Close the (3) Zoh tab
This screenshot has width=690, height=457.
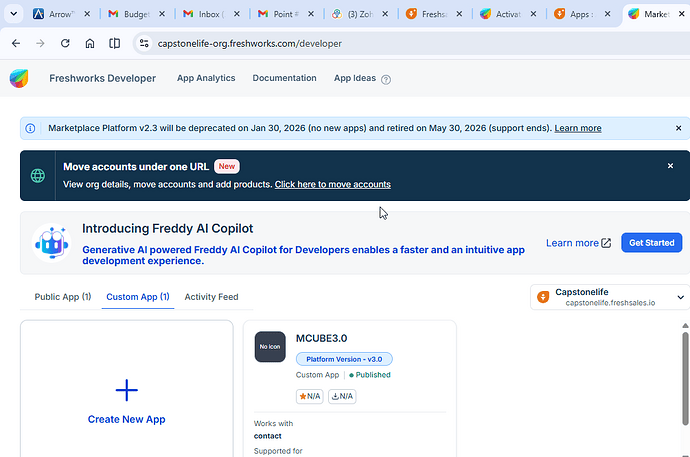(x=385, y=14)
